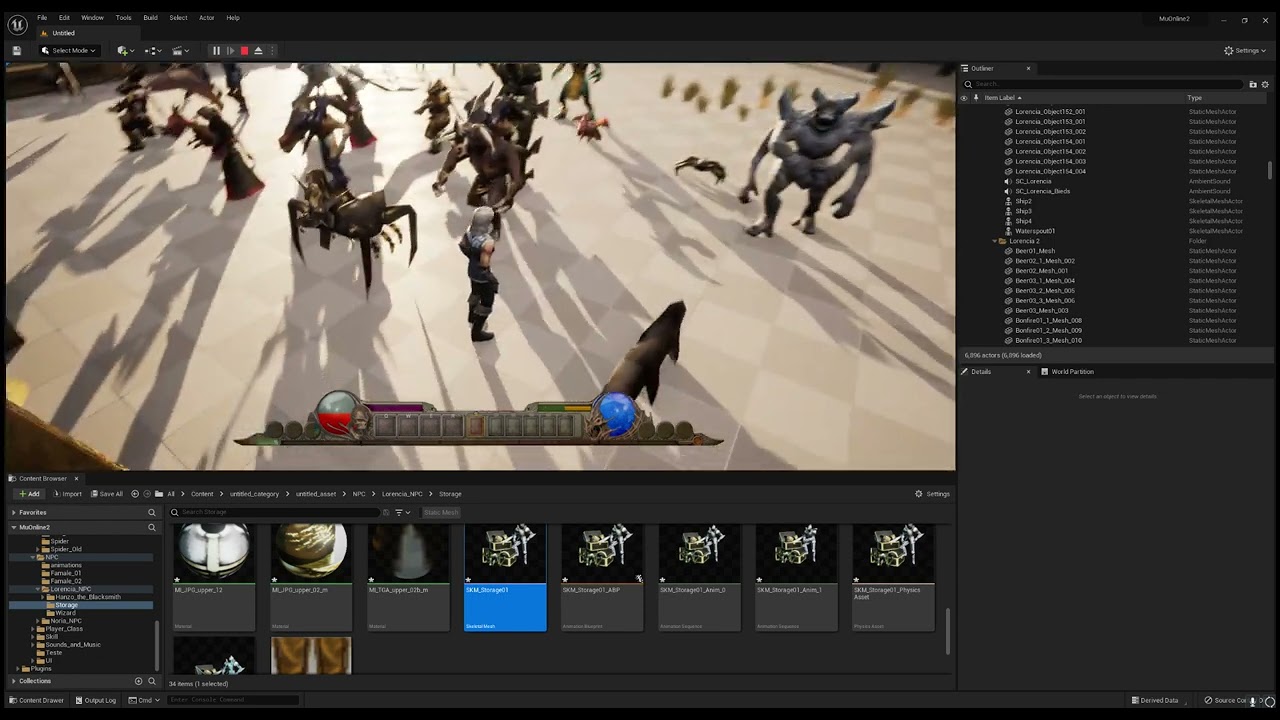
Task: Pause the play-in-editor simulation
Action: (216, 51)
